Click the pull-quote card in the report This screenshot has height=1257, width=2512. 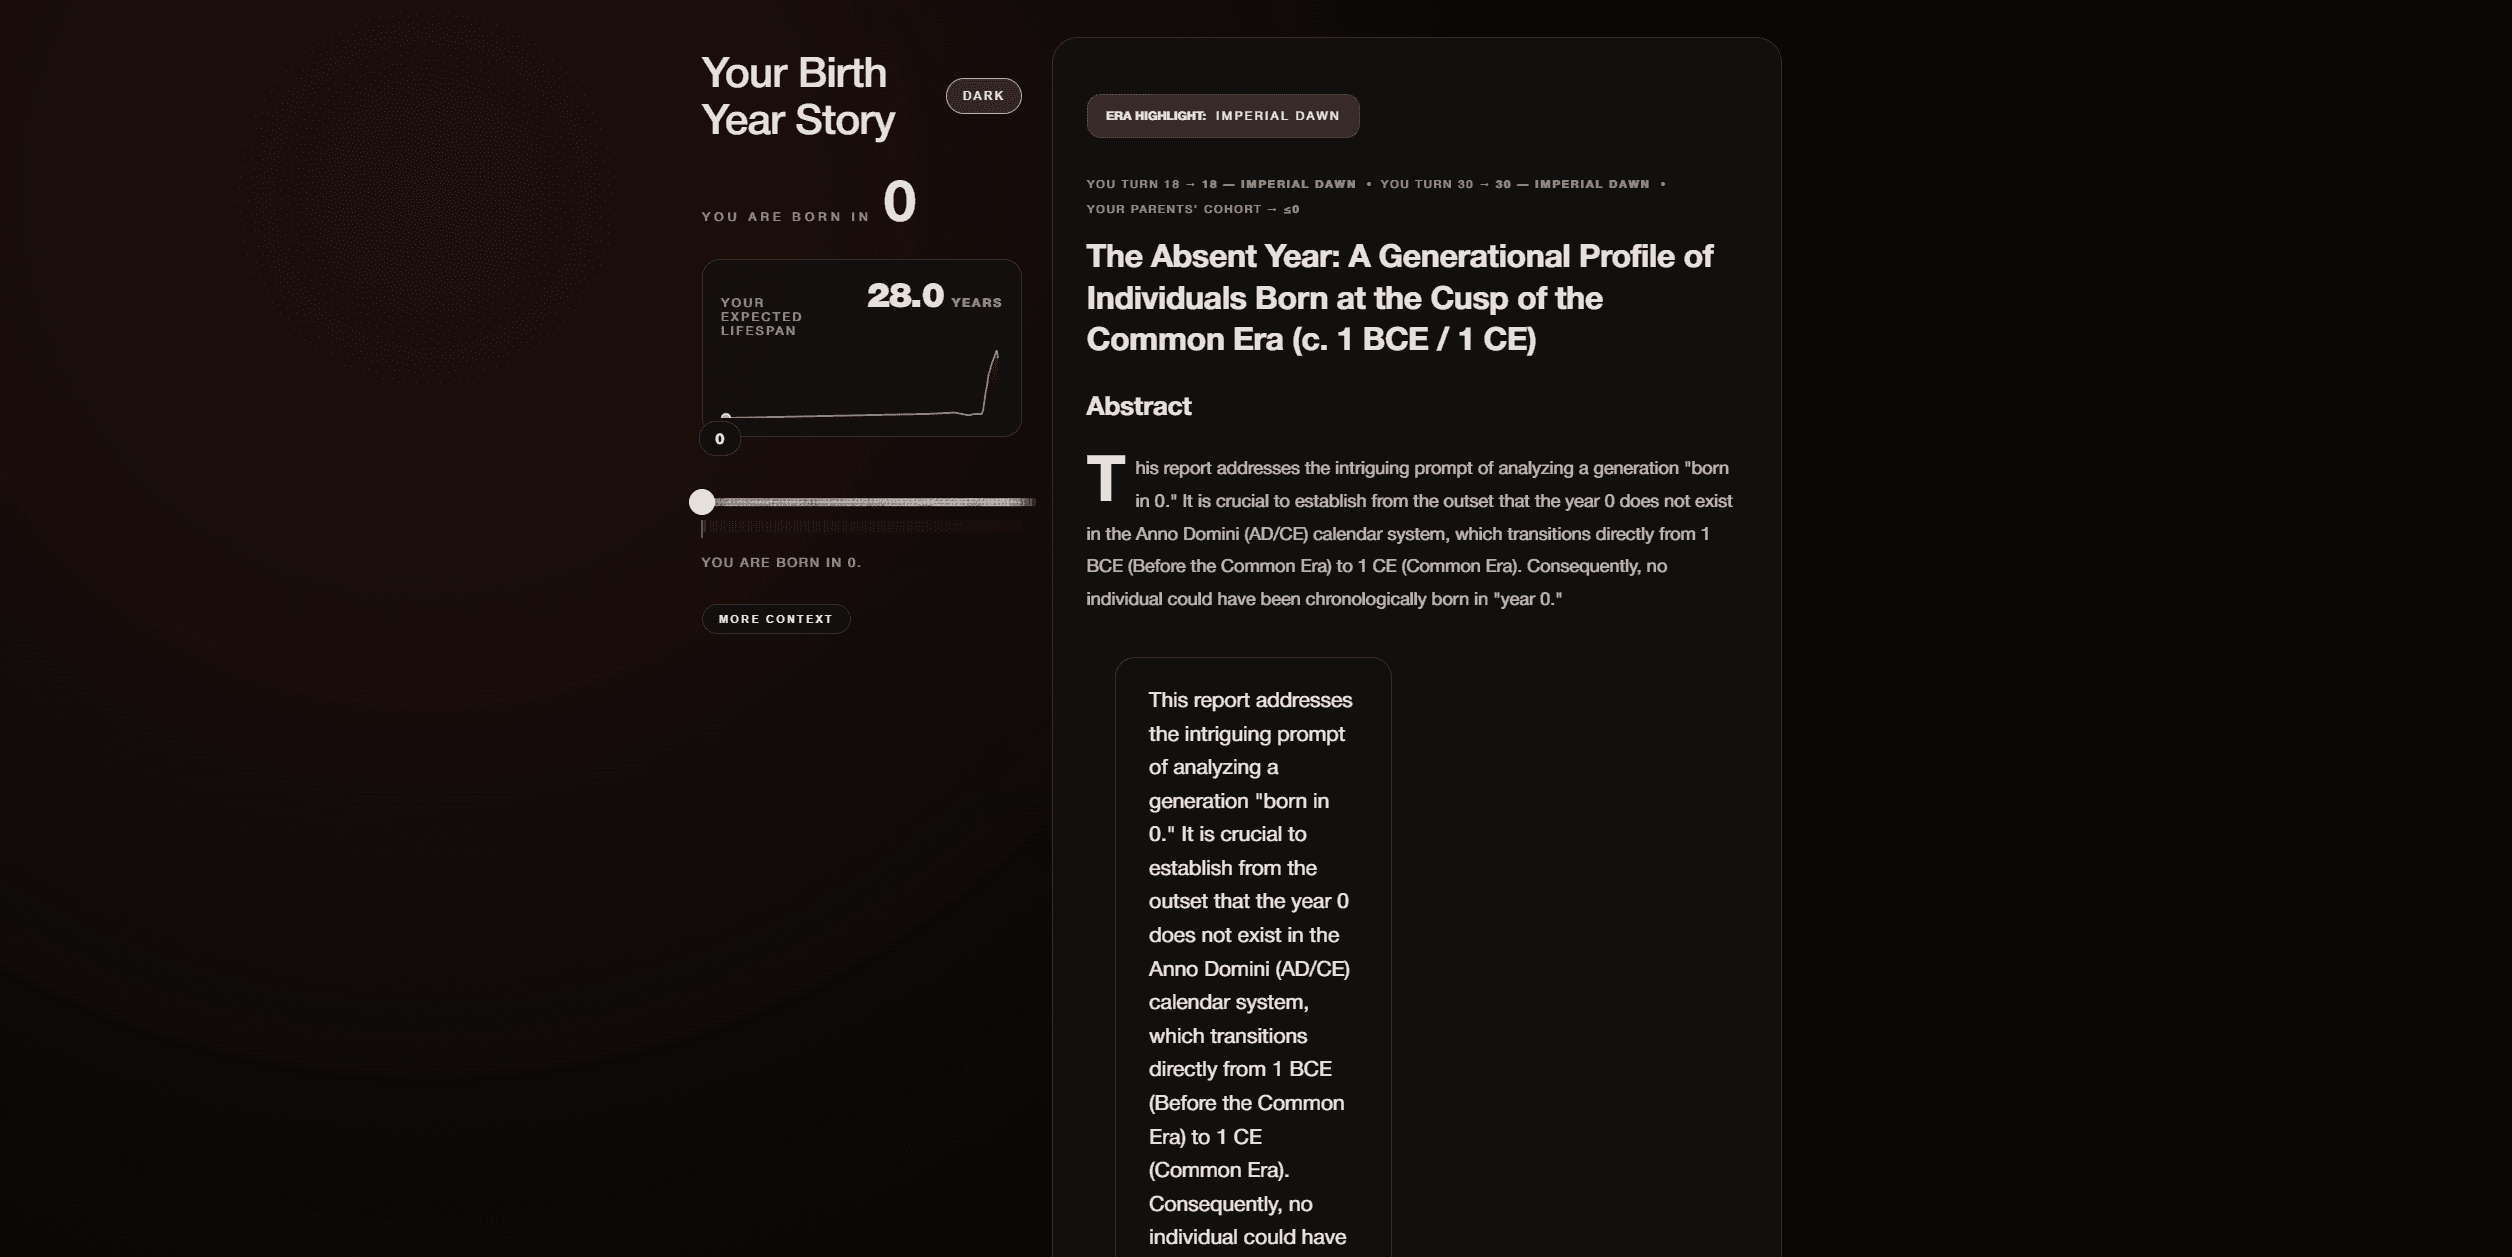click(x=1252, y=950)
